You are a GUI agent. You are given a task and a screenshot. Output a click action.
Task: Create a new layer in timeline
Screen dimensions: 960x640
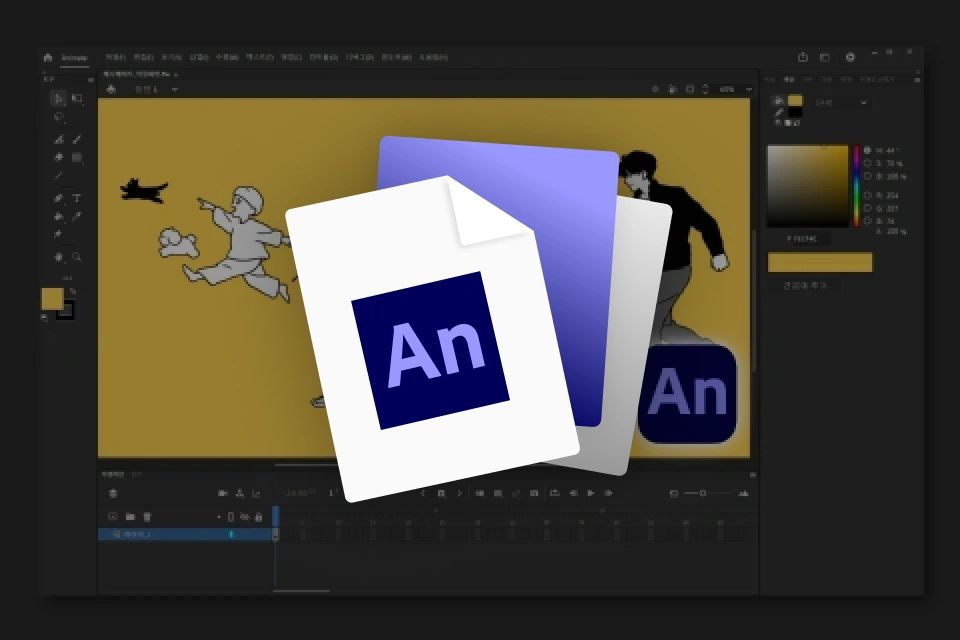pos(113,517)
